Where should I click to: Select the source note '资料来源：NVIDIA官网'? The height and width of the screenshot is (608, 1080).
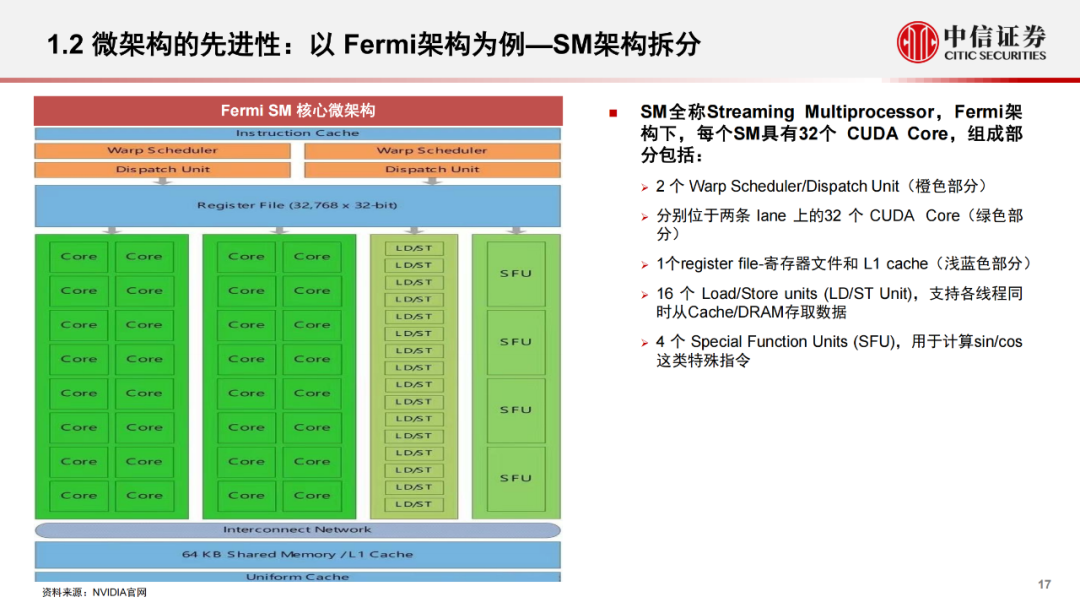[x=94, y=593]
